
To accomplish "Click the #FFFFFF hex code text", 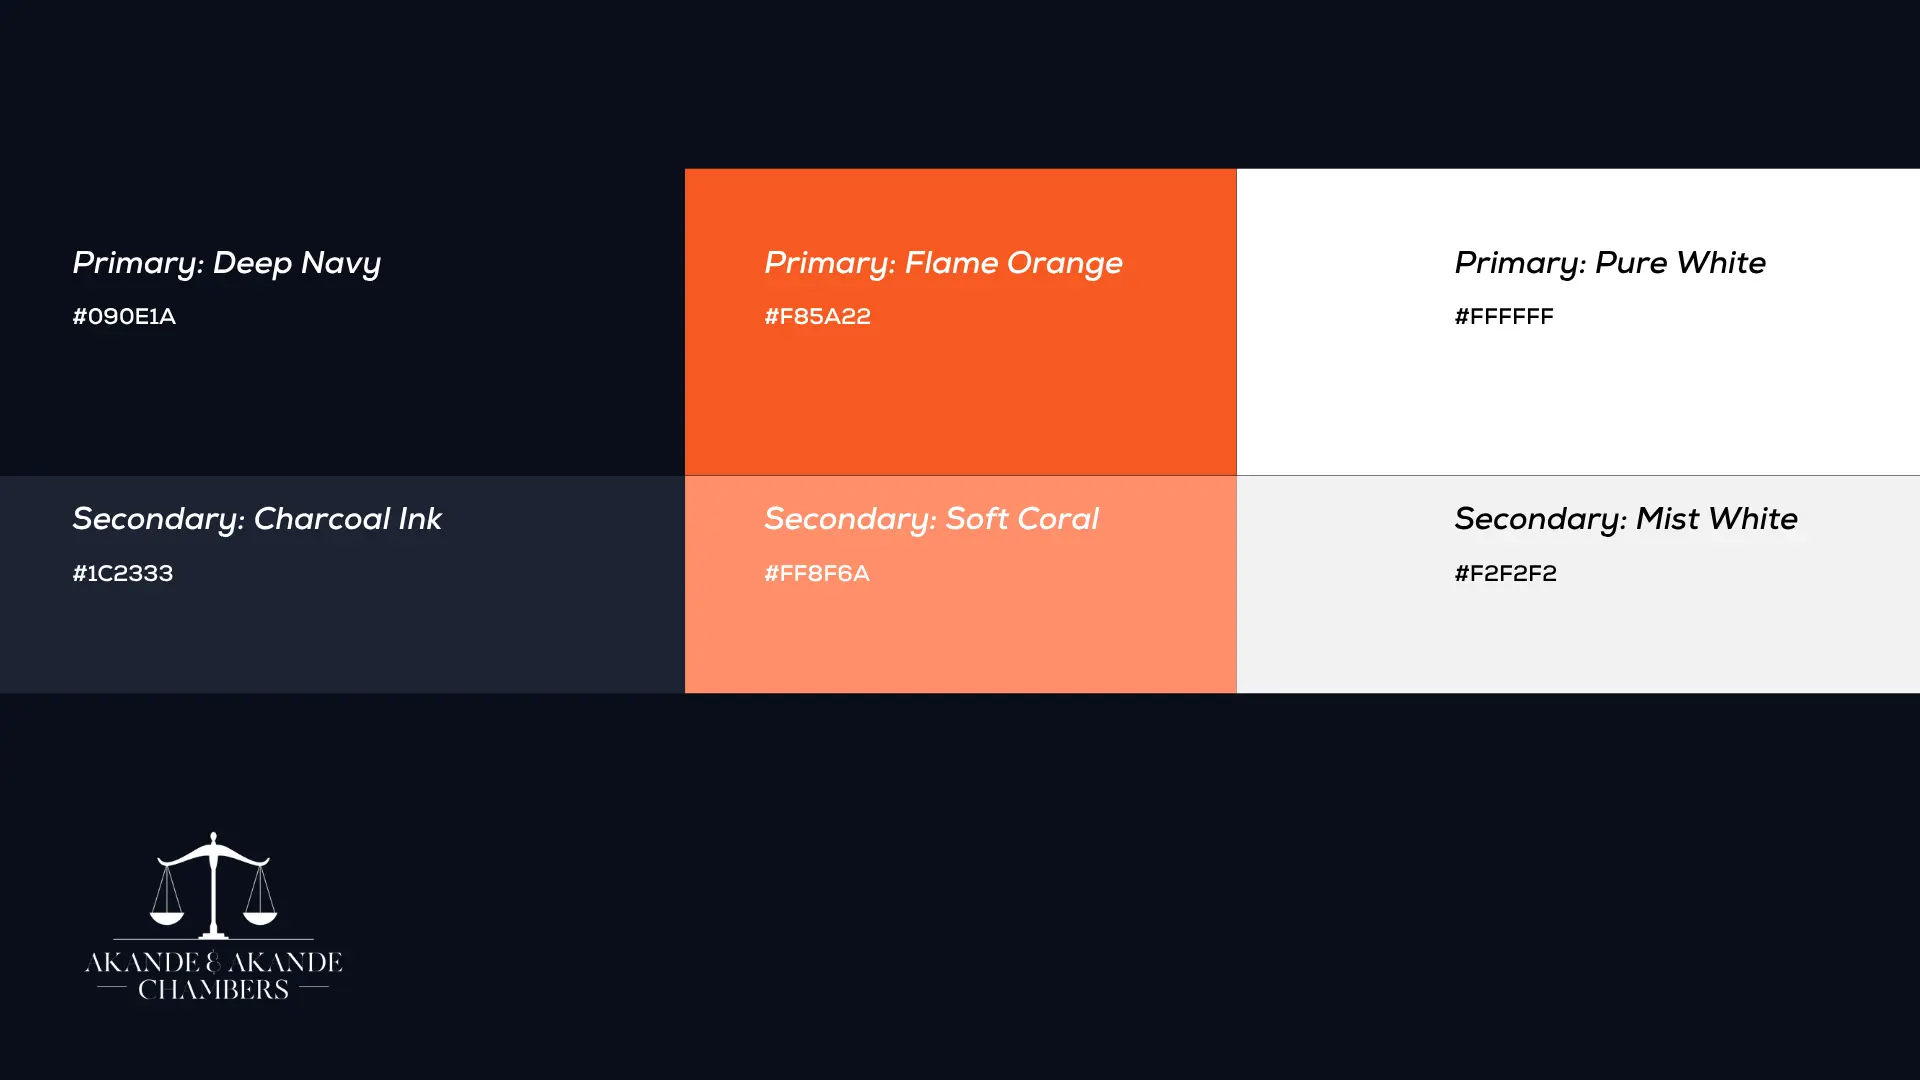I will coord(1503,317).
